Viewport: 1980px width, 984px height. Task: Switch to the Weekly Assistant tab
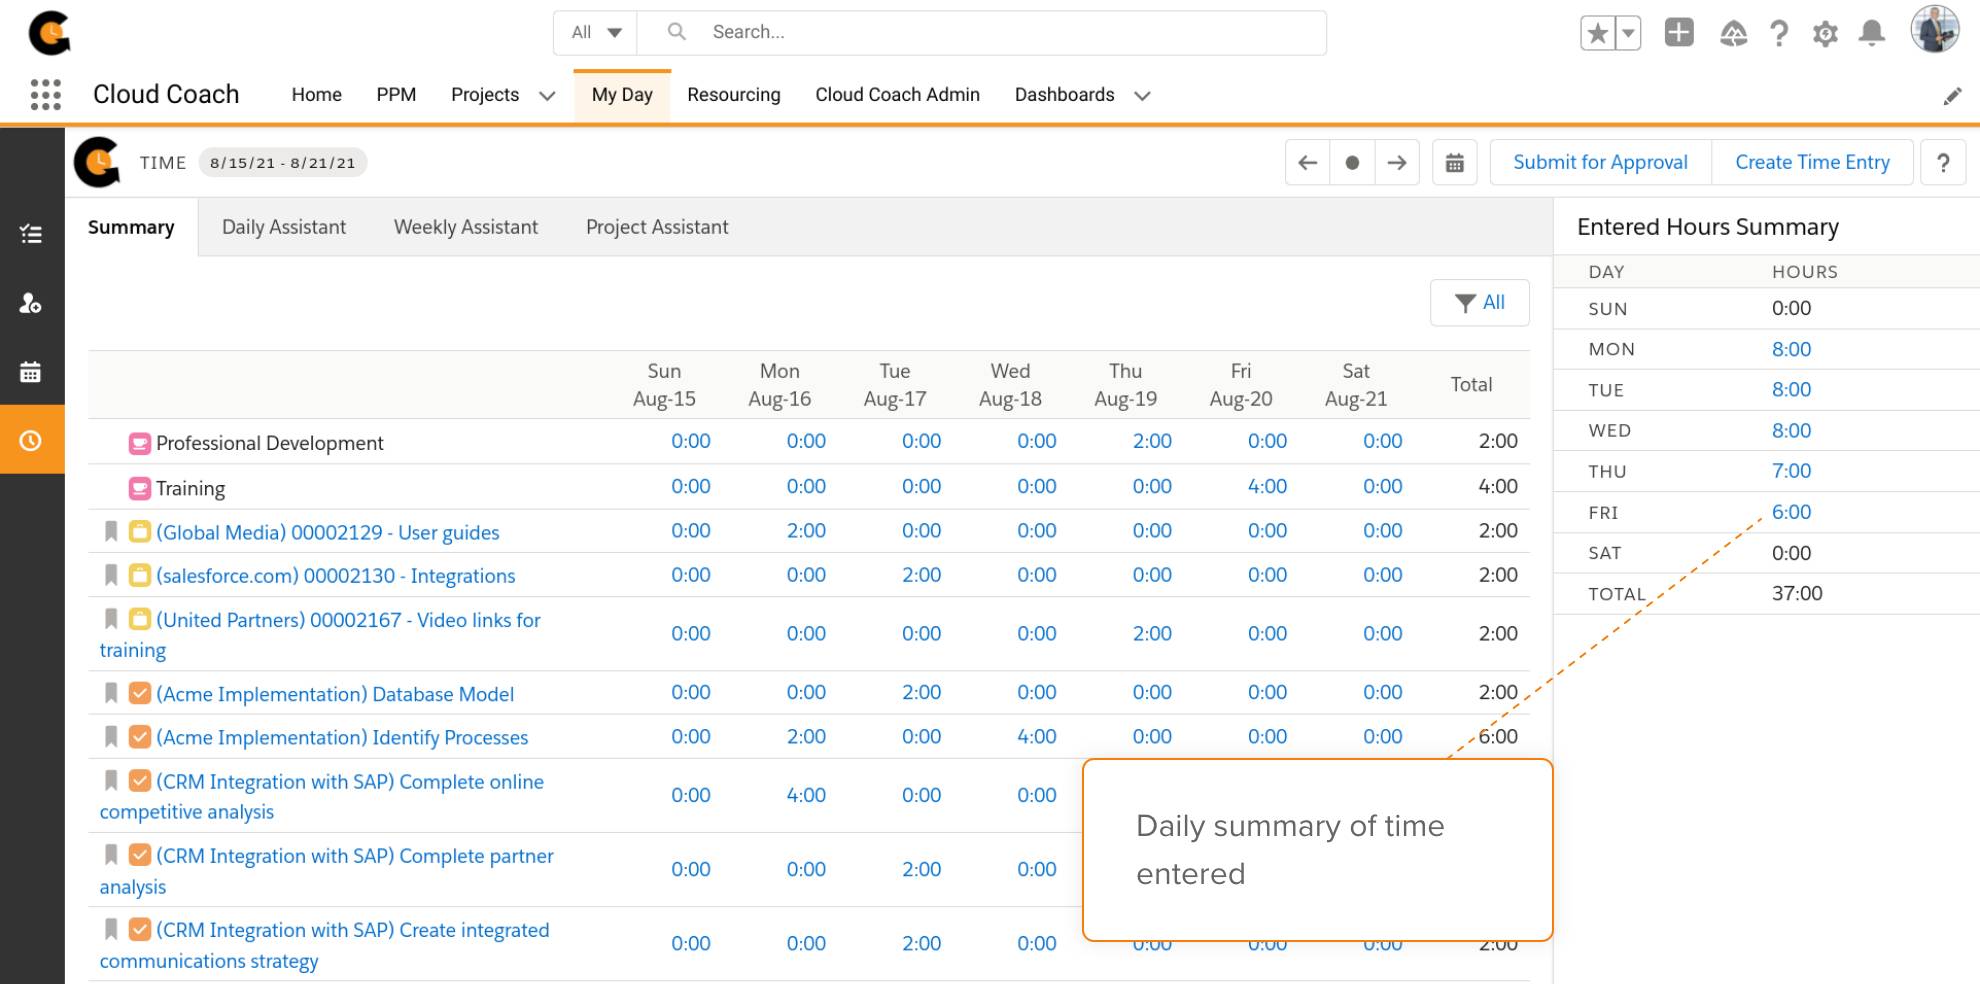[466, 227]
